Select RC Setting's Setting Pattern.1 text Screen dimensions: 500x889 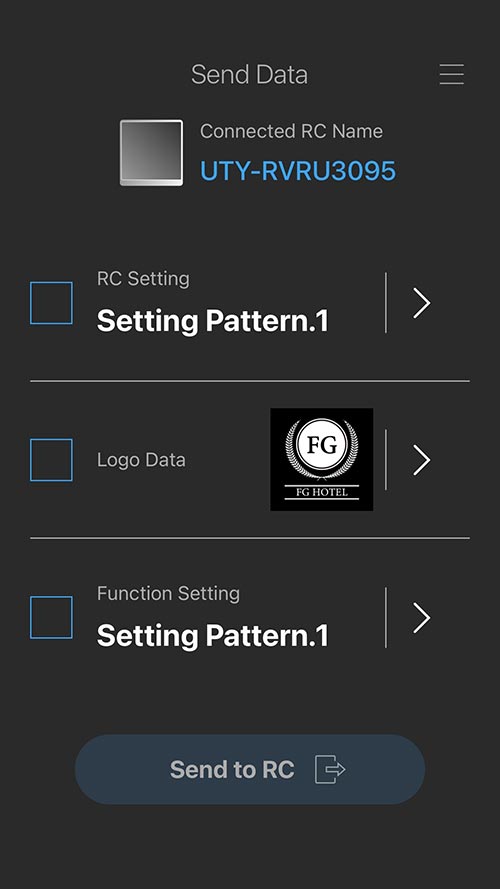(x=213, y=321)
